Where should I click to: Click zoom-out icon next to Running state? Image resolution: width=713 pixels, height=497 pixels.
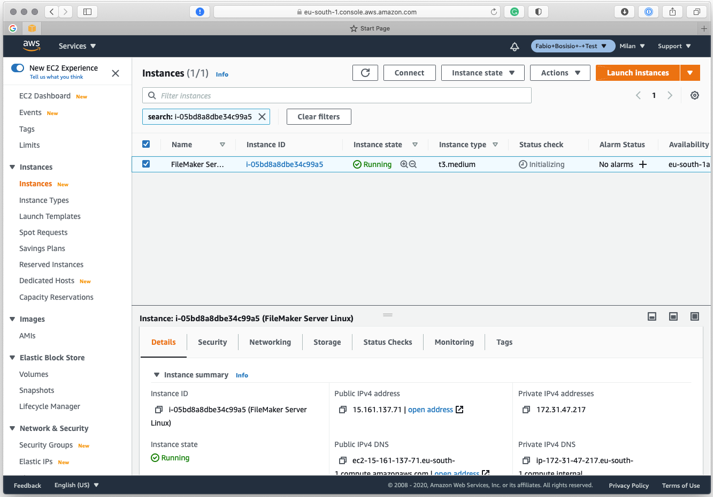pos(412,164)
